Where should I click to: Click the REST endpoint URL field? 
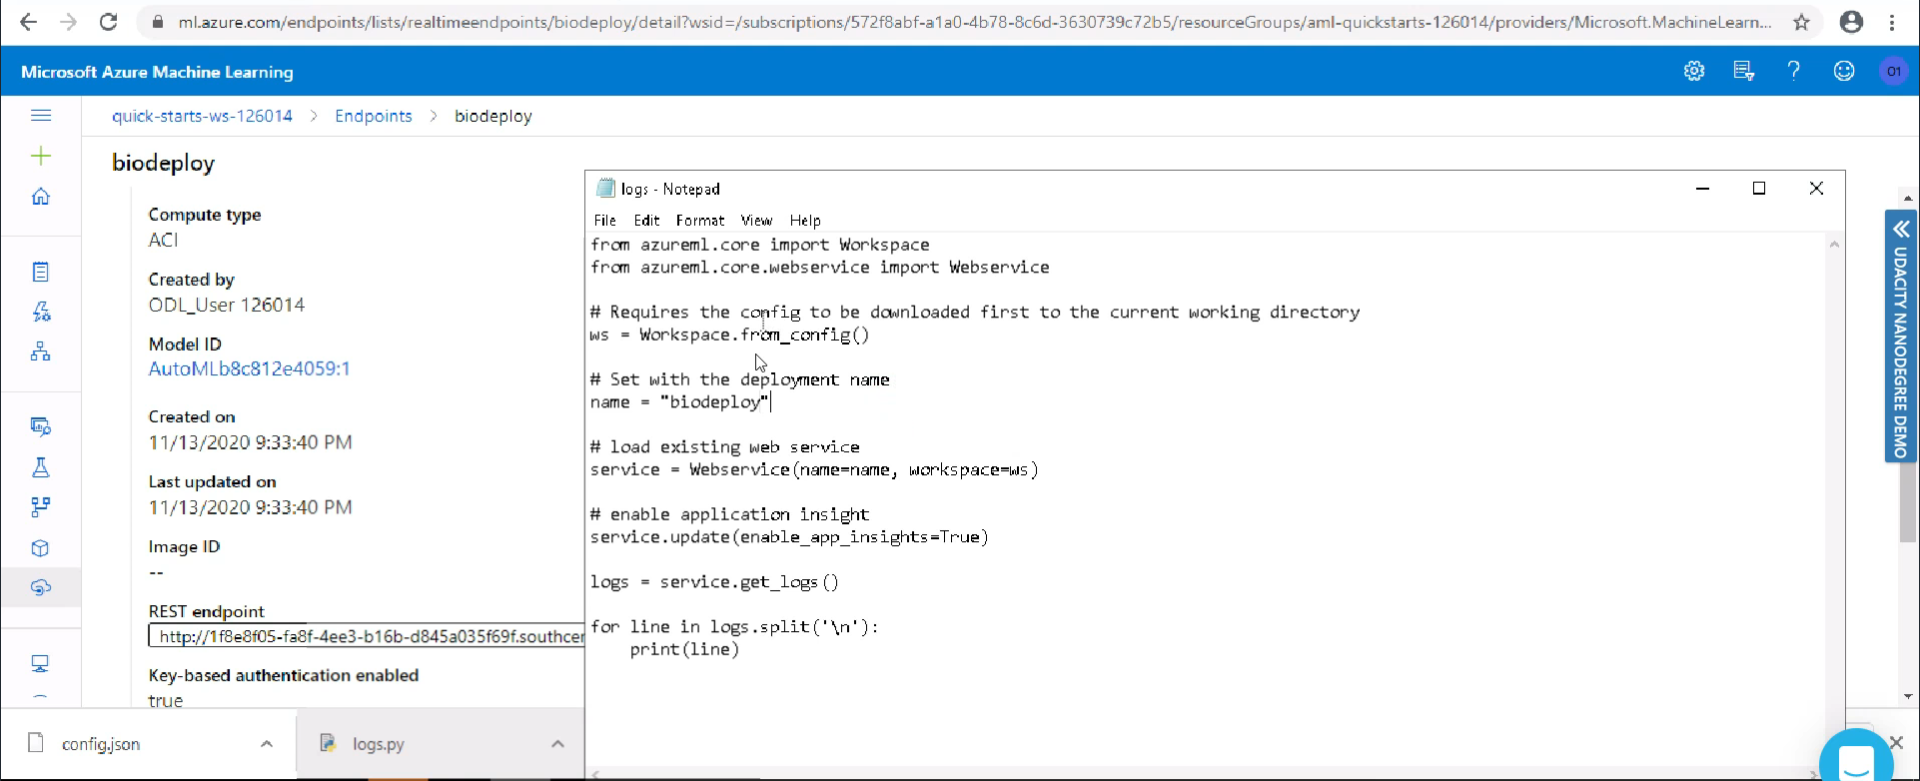click(x=367, y=636)
